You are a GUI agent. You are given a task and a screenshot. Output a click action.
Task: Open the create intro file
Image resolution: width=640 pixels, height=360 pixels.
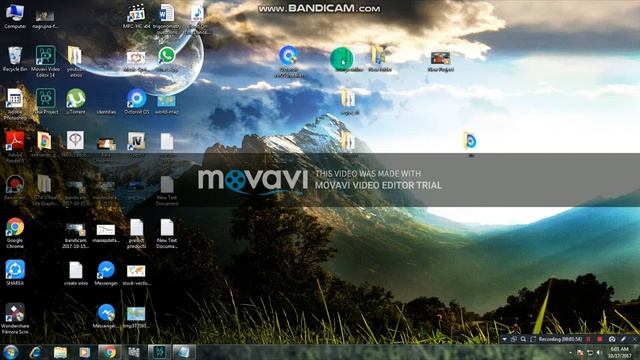[76, 273]
